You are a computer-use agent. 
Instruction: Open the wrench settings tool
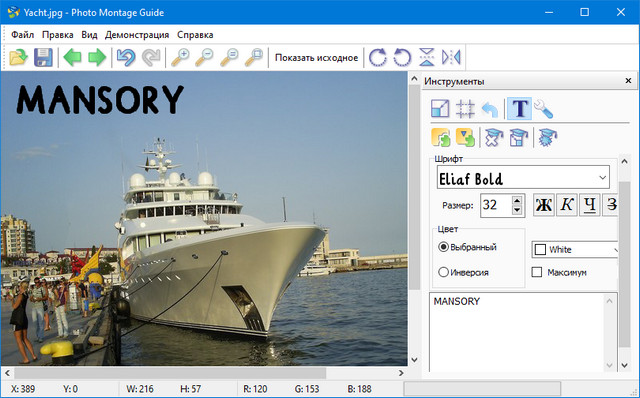[544, 109]
